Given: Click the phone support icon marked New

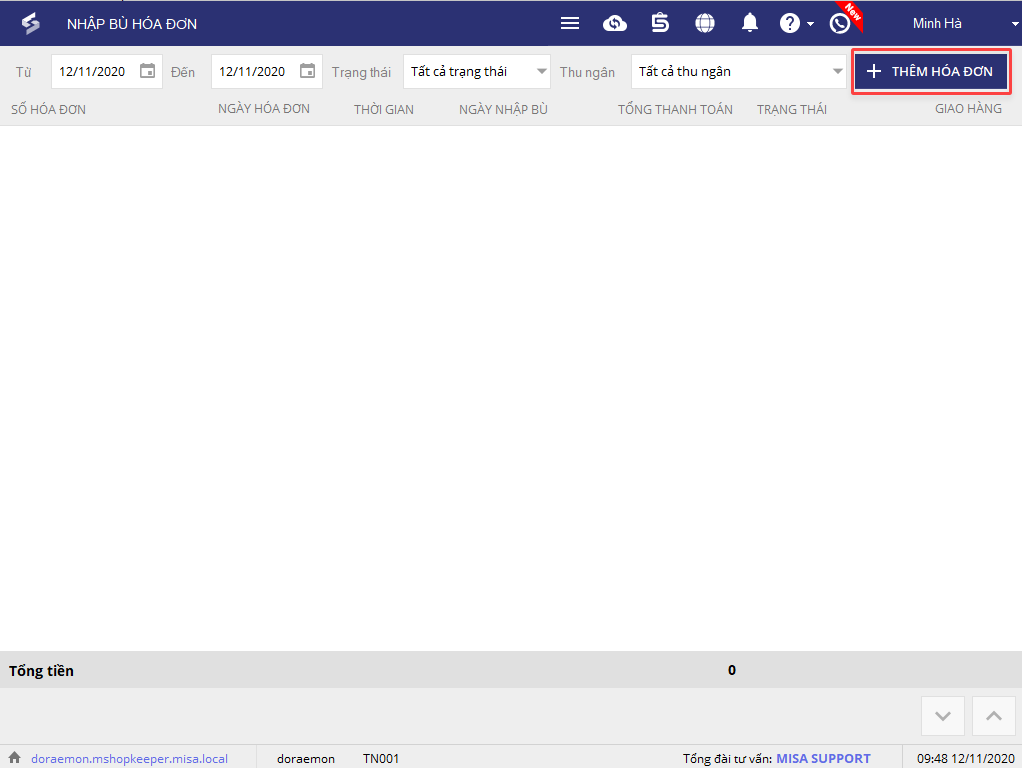Looking at the screenshot, I should 840,23.
